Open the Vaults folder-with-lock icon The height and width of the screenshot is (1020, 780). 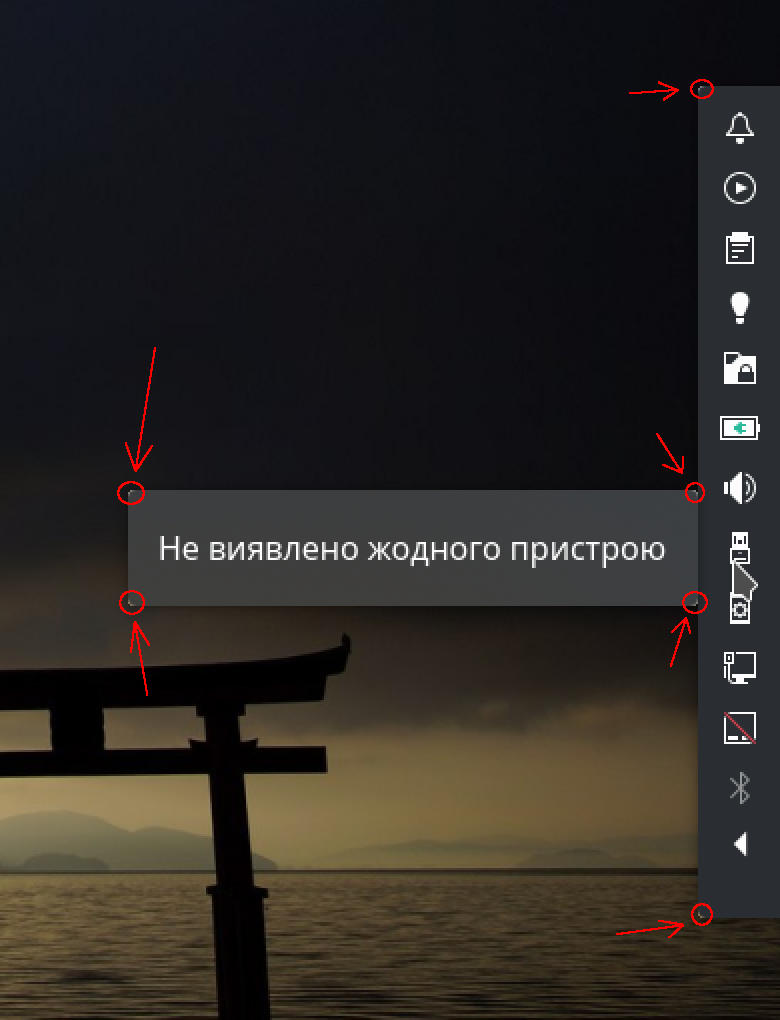click(x=740, y=368)
